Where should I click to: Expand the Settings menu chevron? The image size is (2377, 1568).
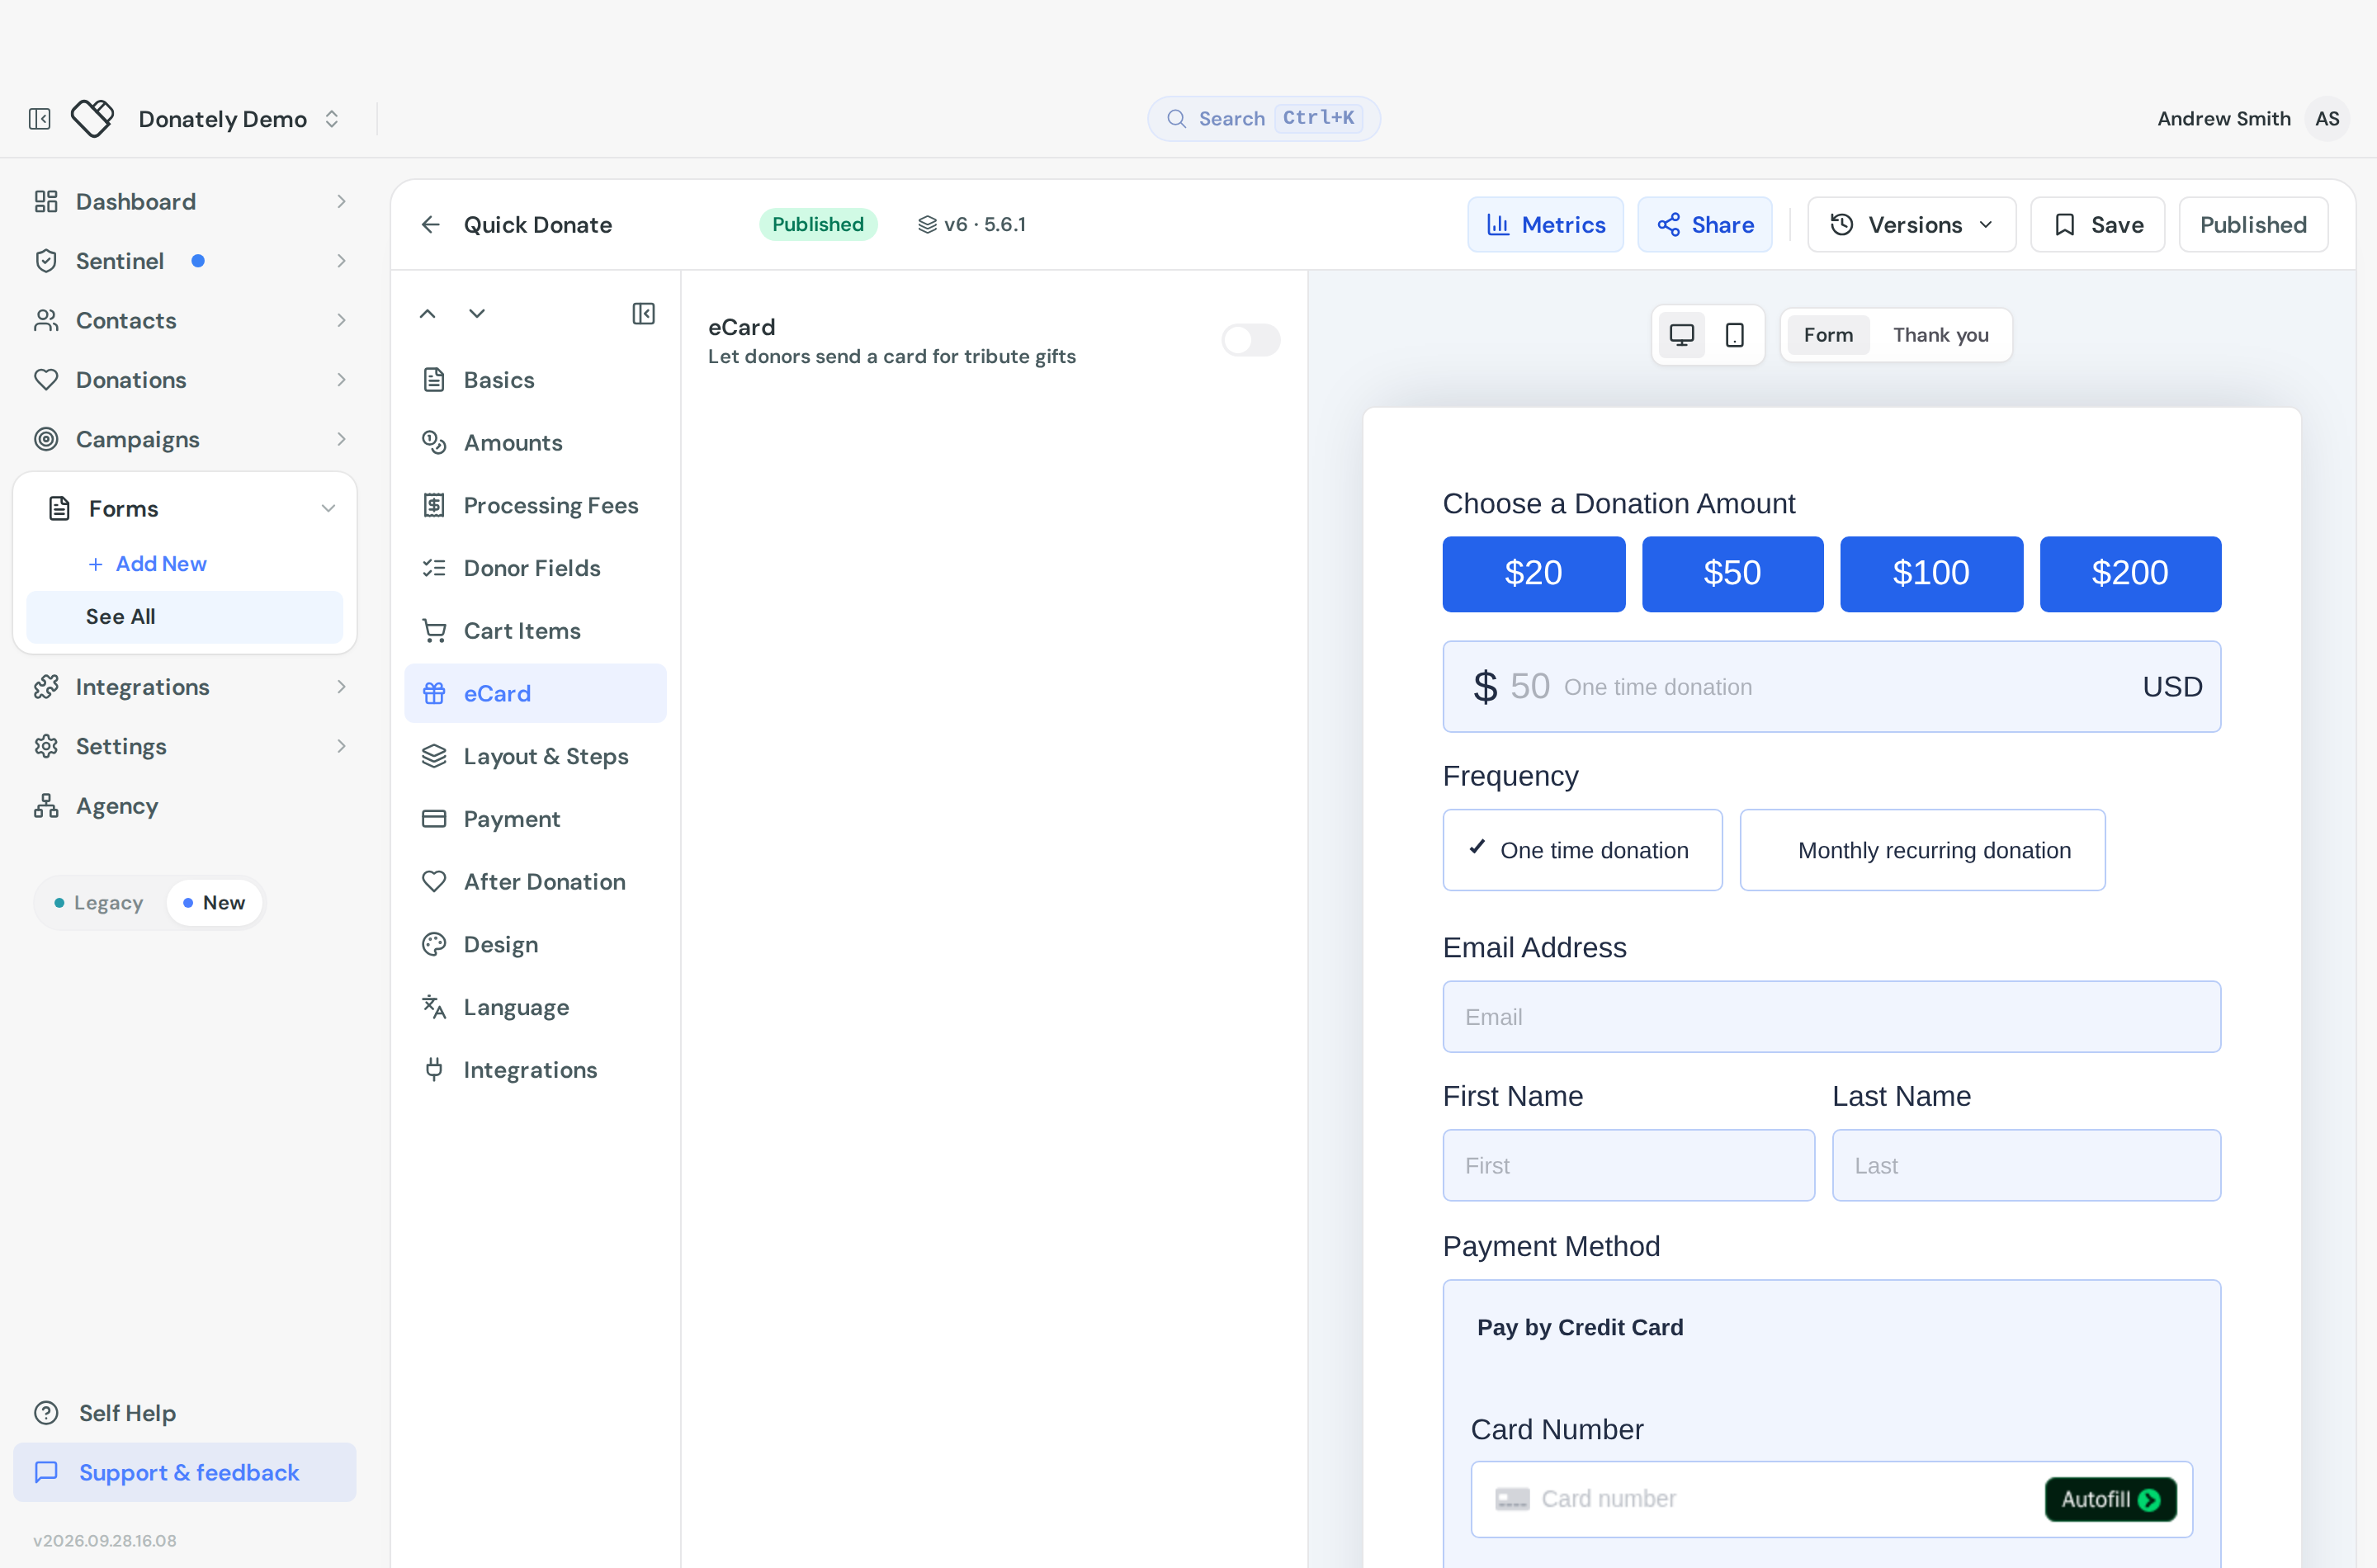point(341,746)
